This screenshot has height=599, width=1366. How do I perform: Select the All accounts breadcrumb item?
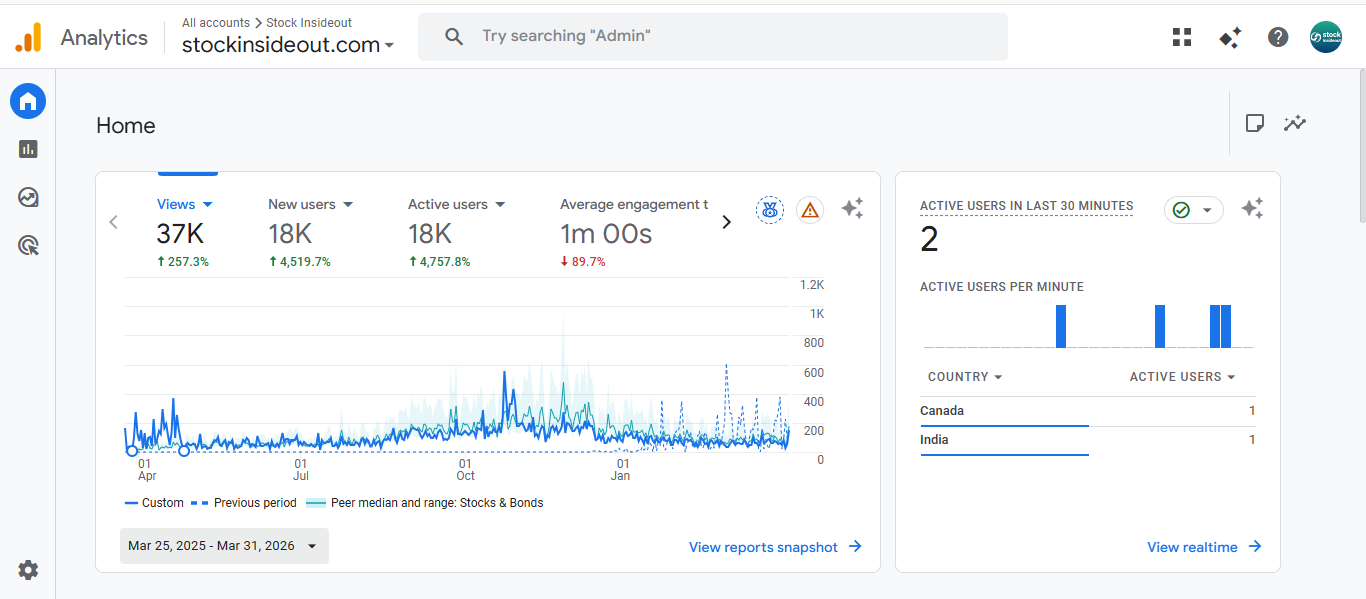coord(215,22)
